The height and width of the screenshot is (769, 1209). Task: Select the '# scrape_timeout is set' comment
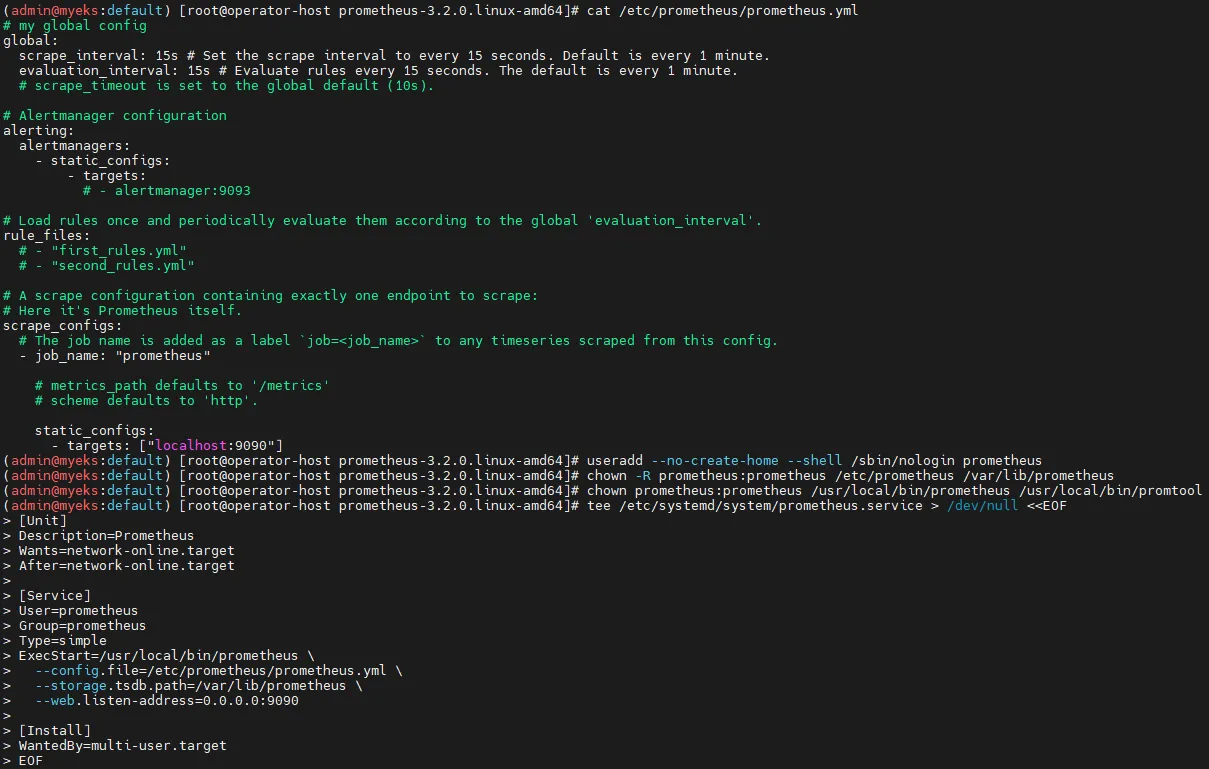(x=227, y=85)
